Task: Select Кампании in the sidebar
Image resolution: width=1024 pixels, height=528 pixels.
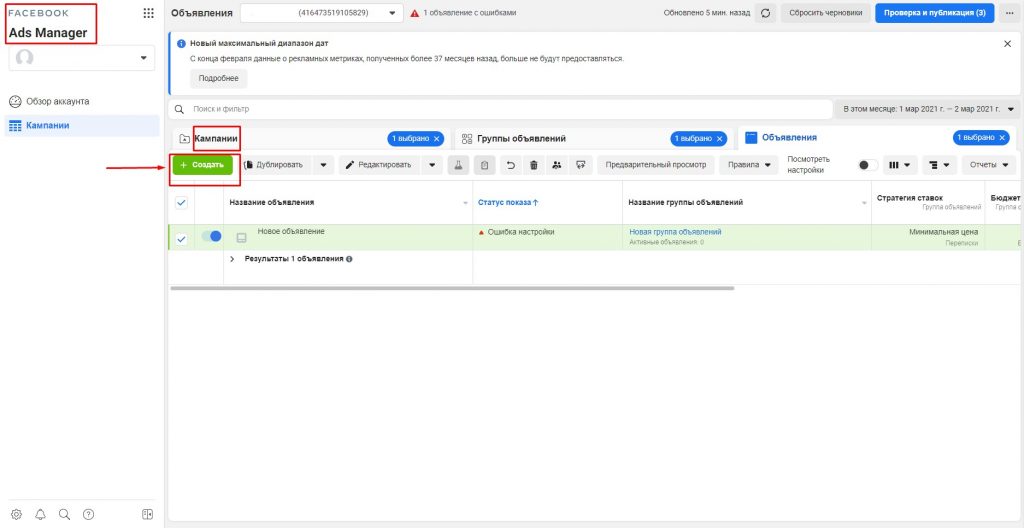Action: click(82, 125)
